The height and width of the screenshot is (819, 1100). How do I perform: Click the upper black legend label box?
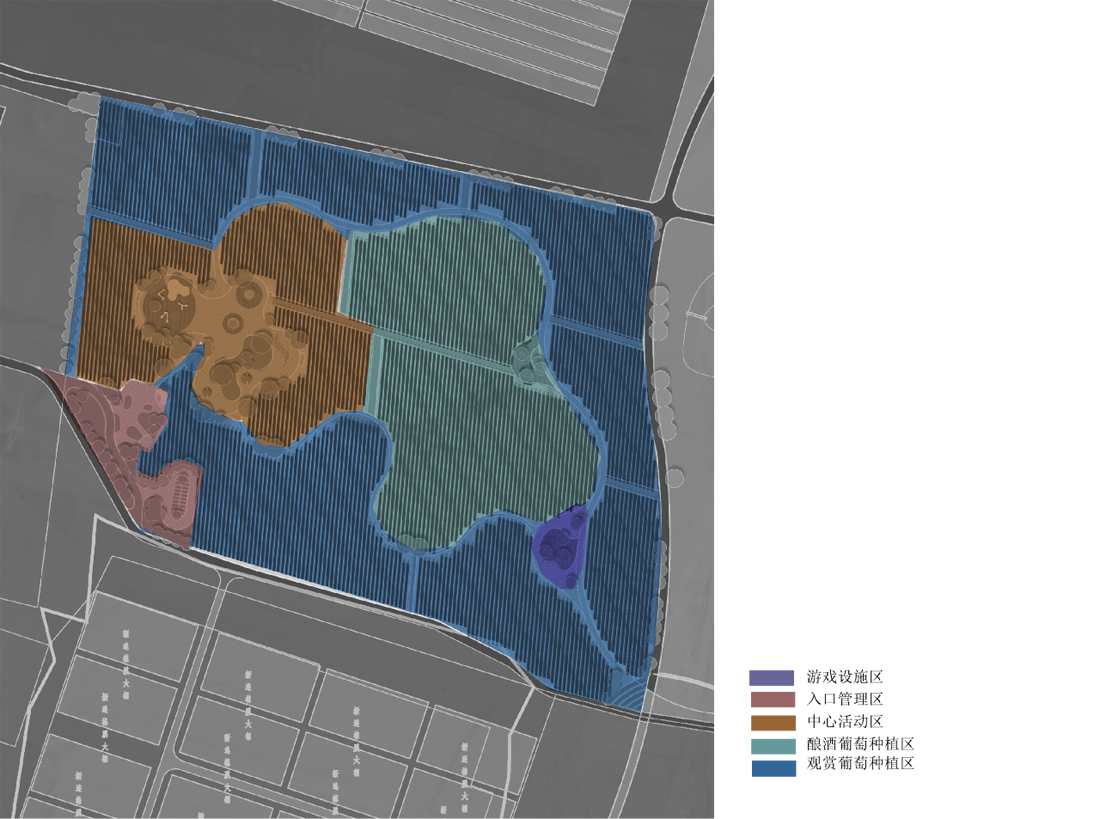[842, 688]
